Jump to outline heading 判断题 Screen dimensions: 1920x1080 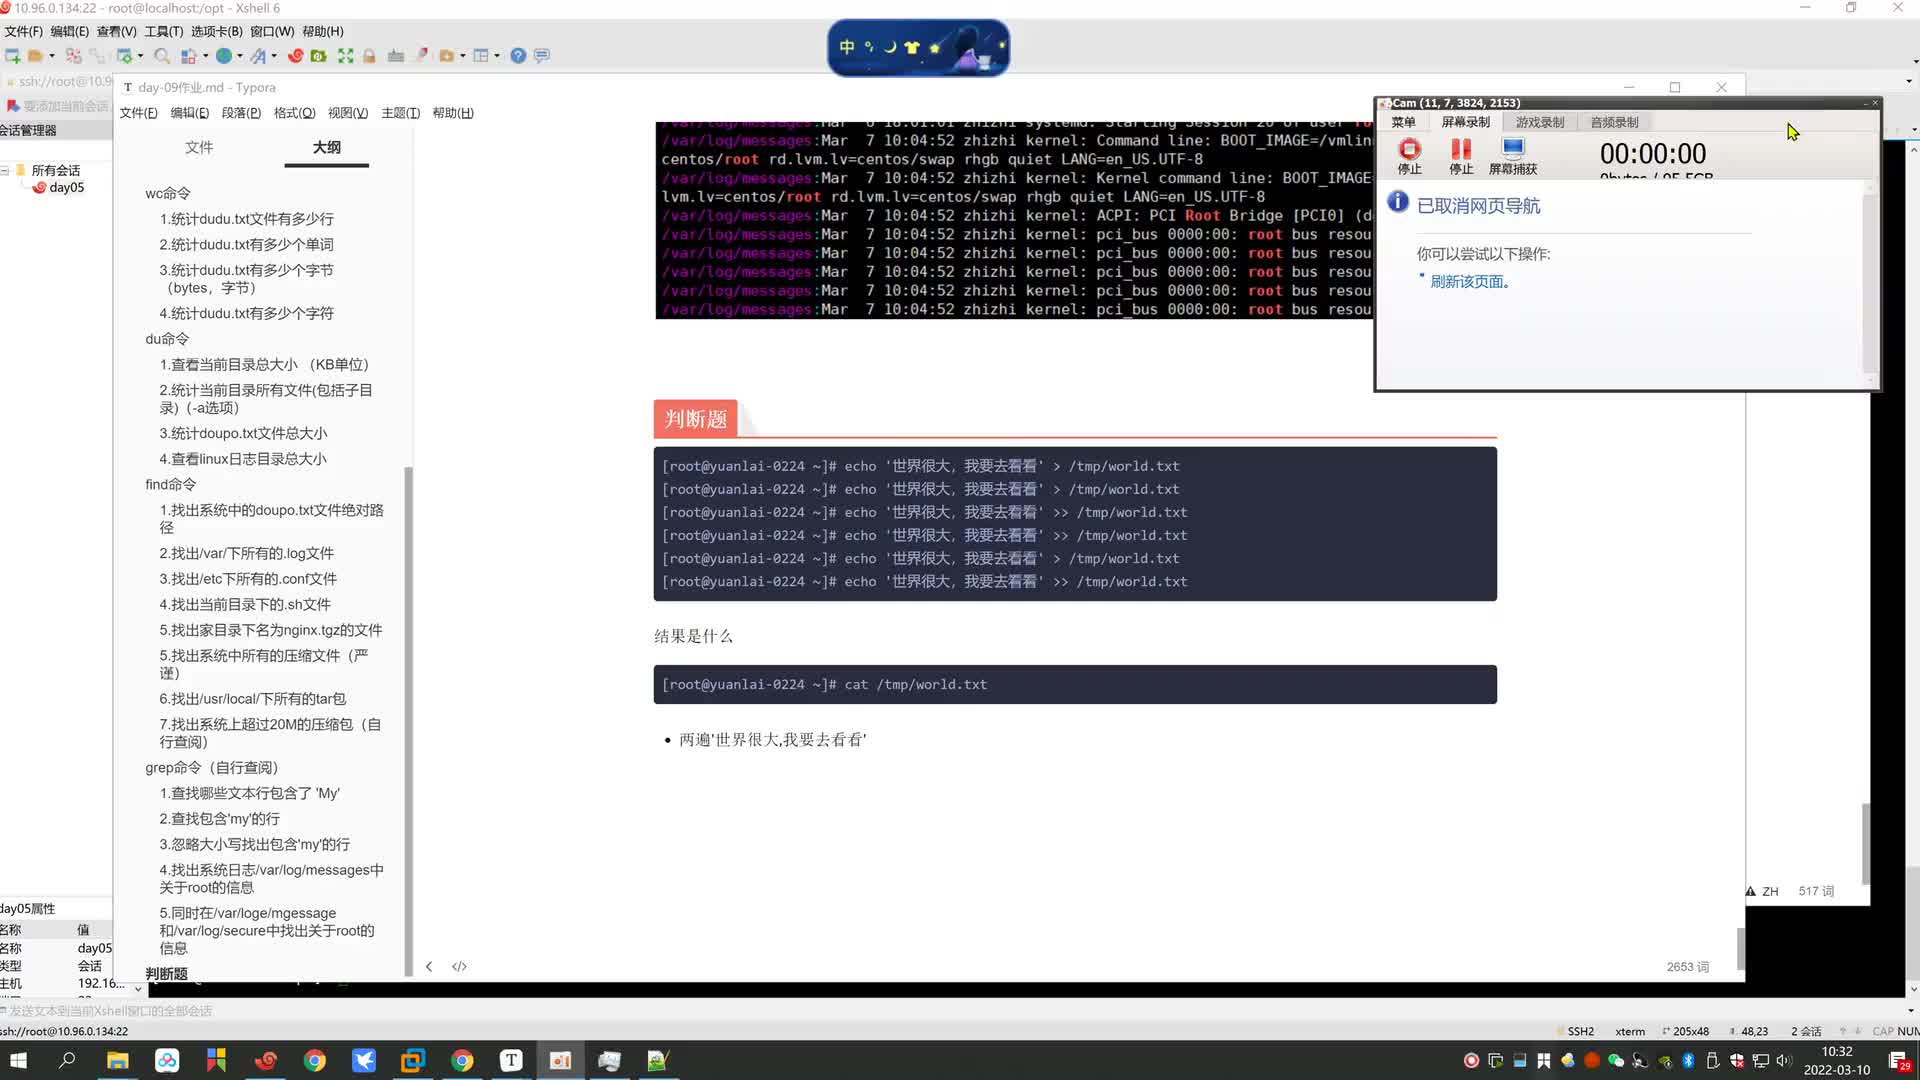167,973
